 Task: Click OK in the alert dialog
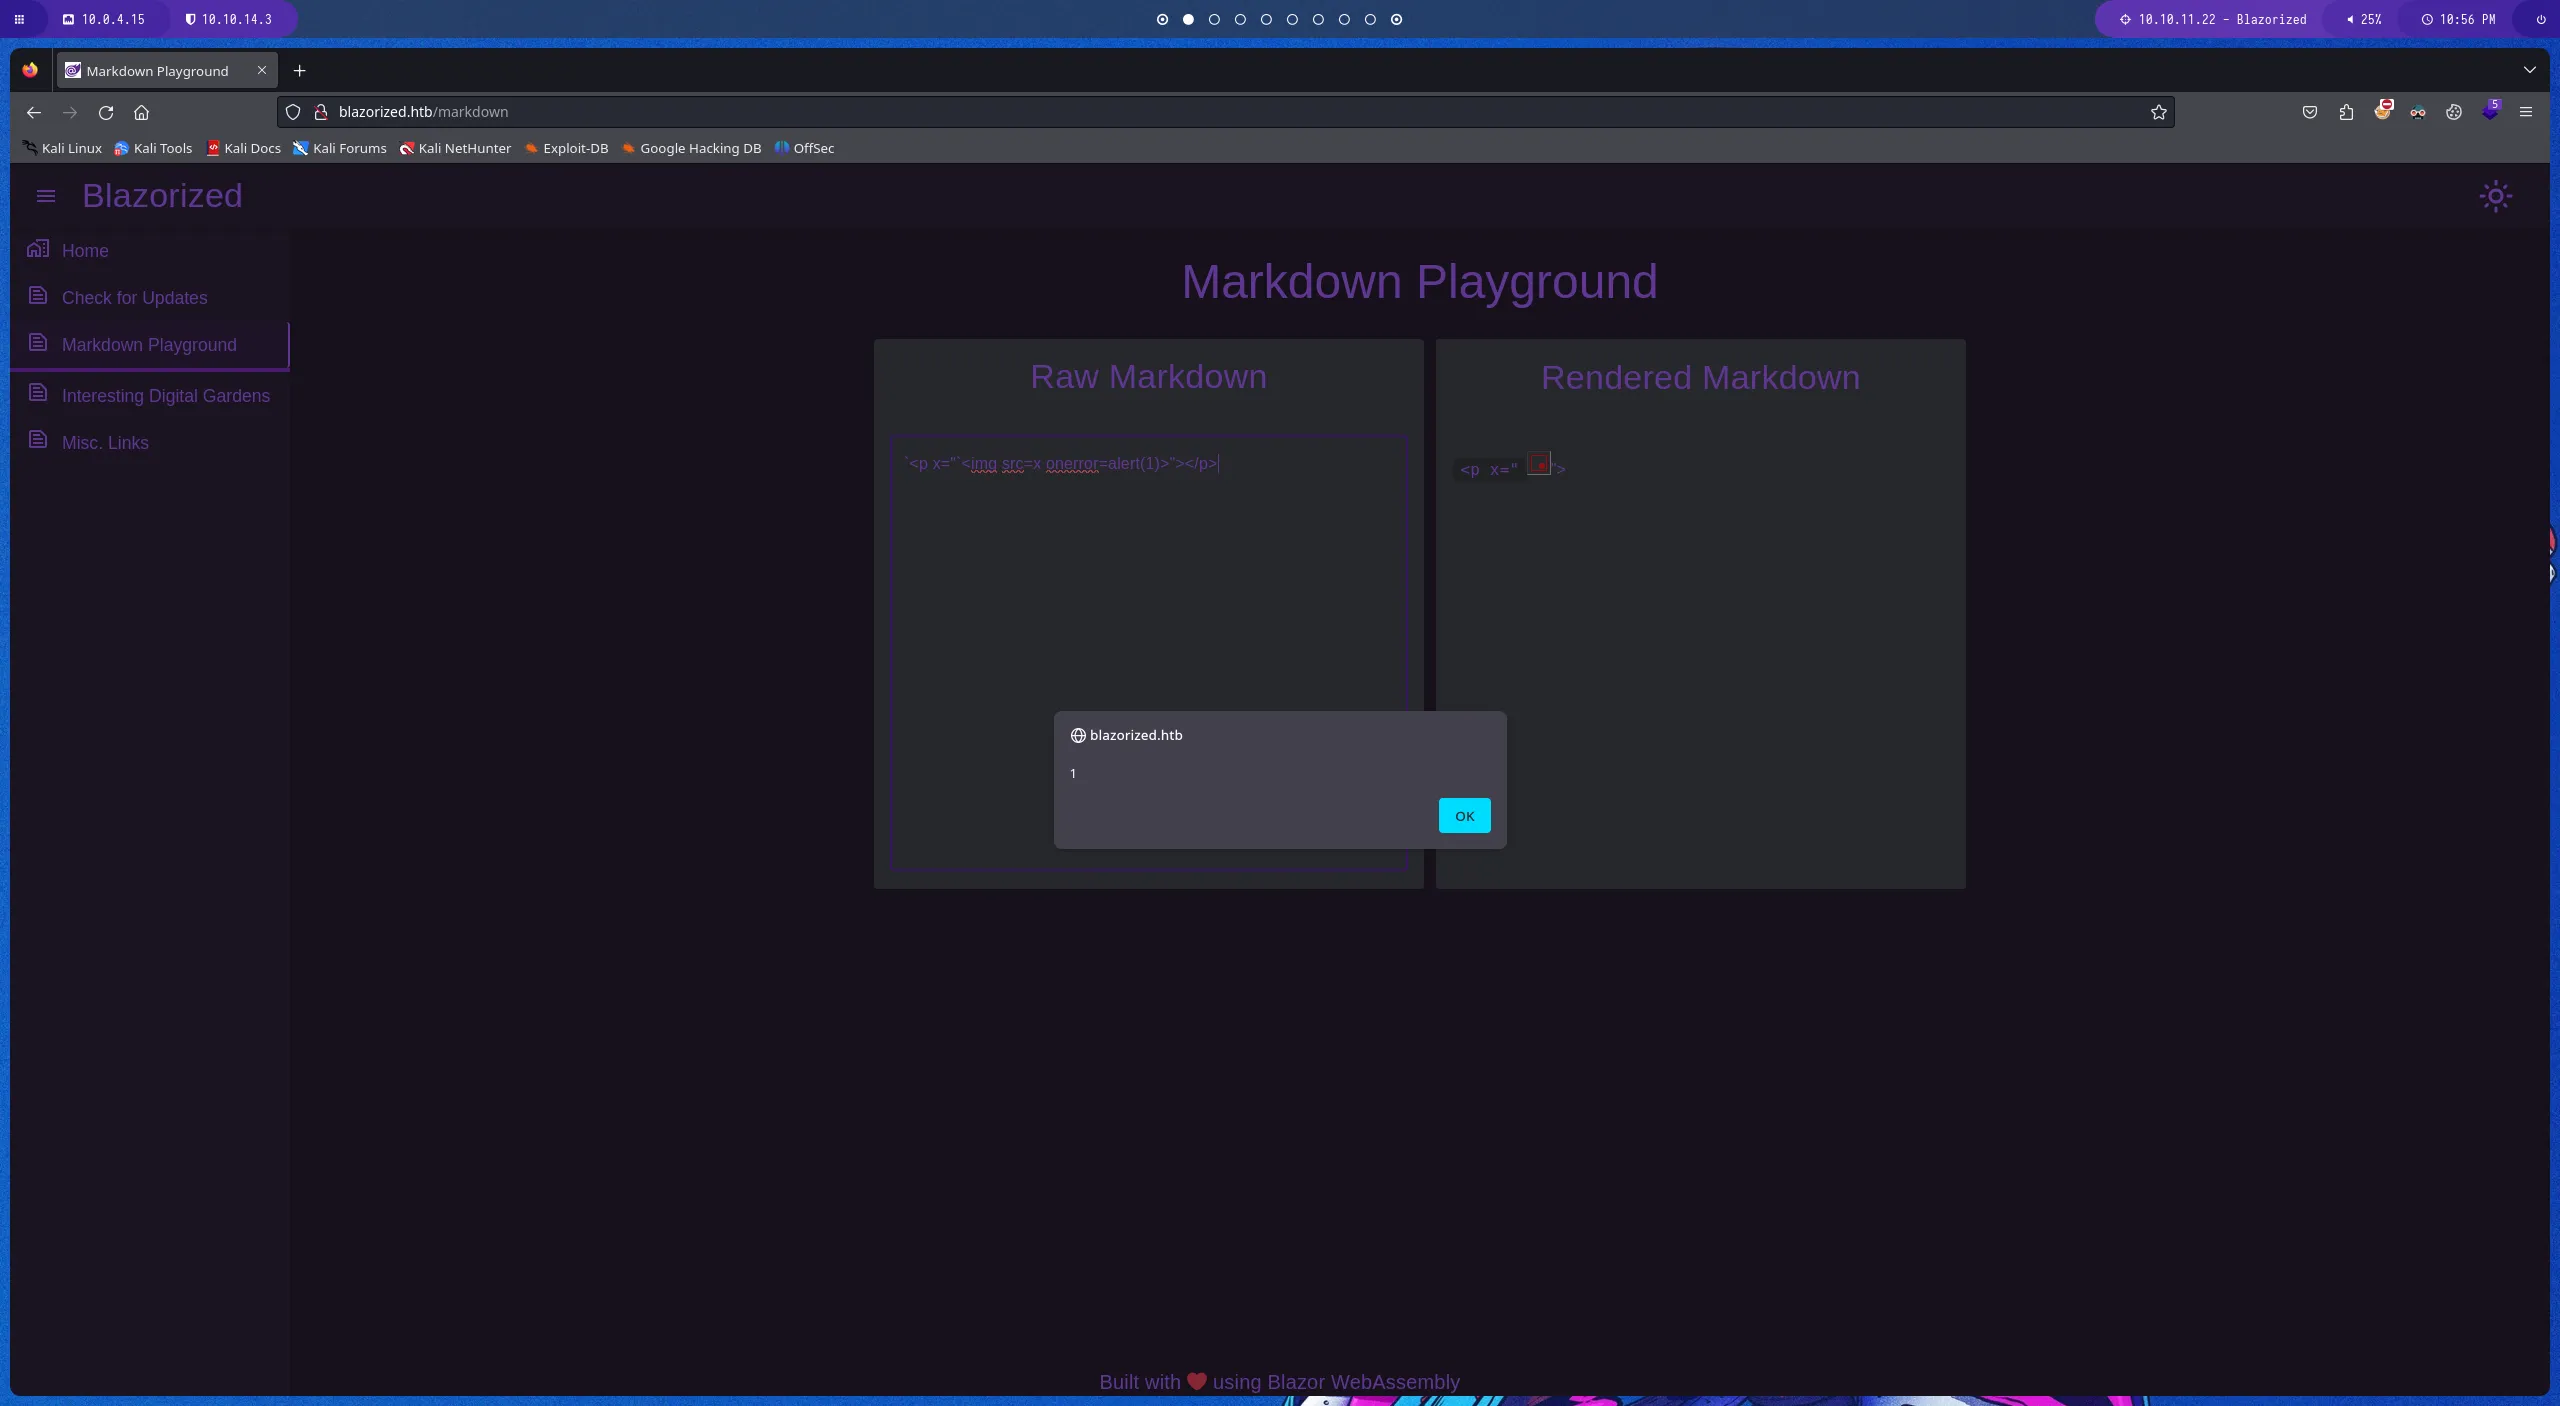(1464, 816)
